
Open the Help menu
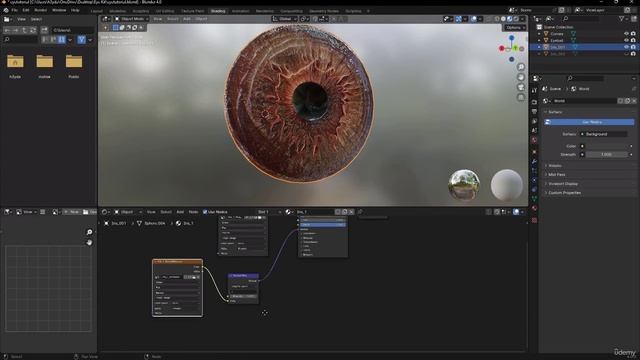point(75,10)
